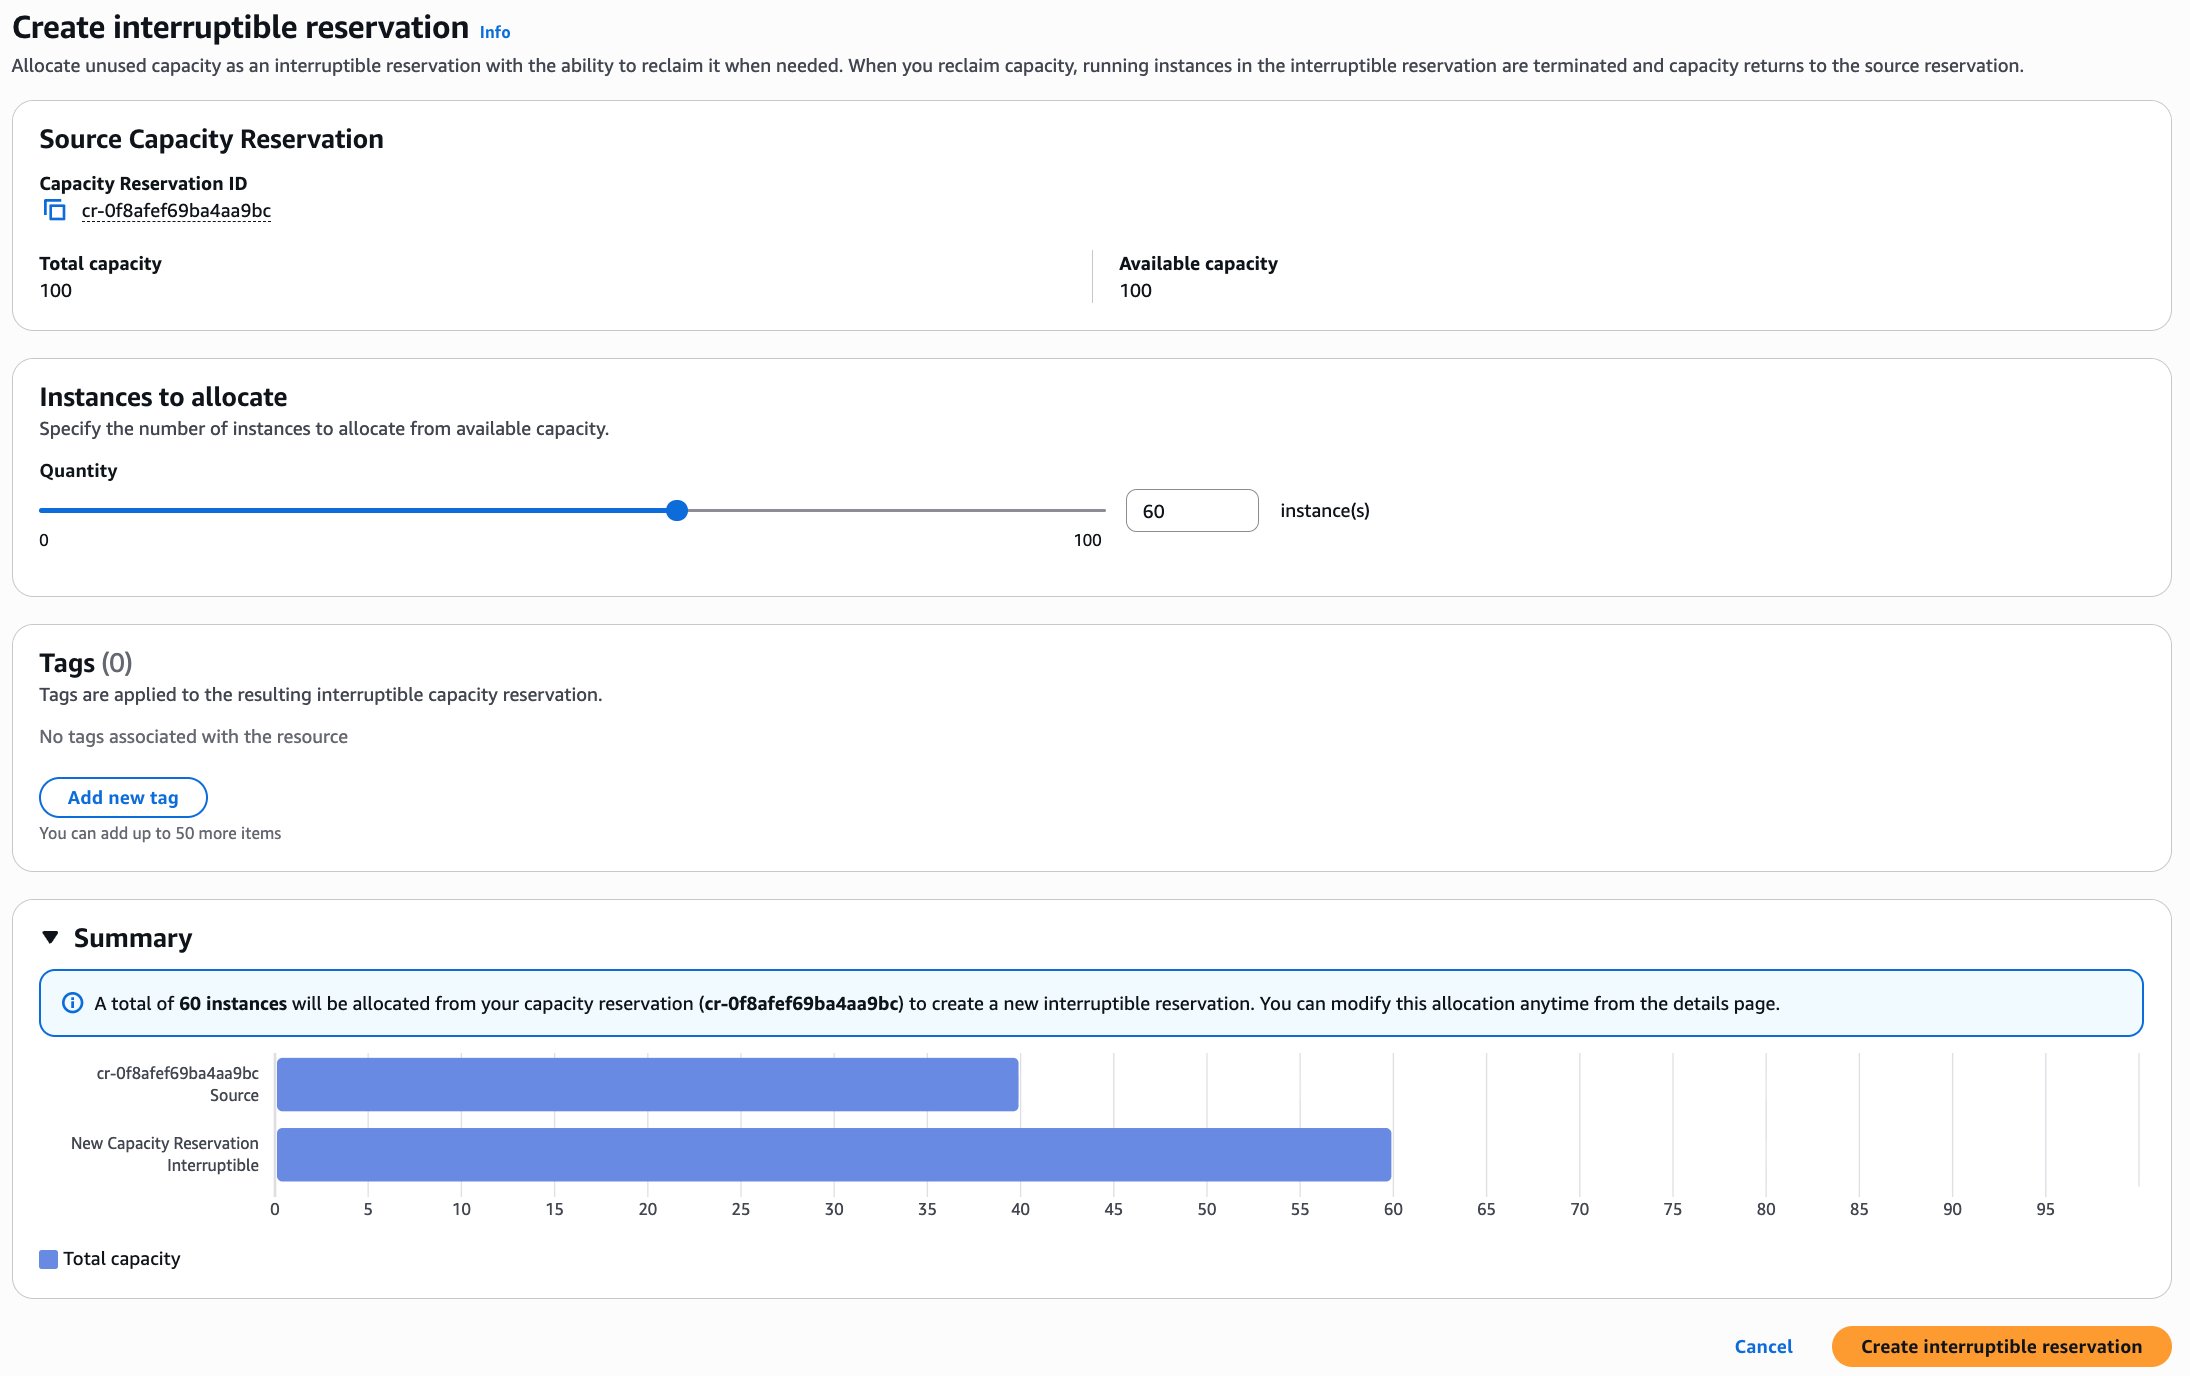2190x1376 pixels.
Task: Click the Cancel option
Action: (1762, 1346)
